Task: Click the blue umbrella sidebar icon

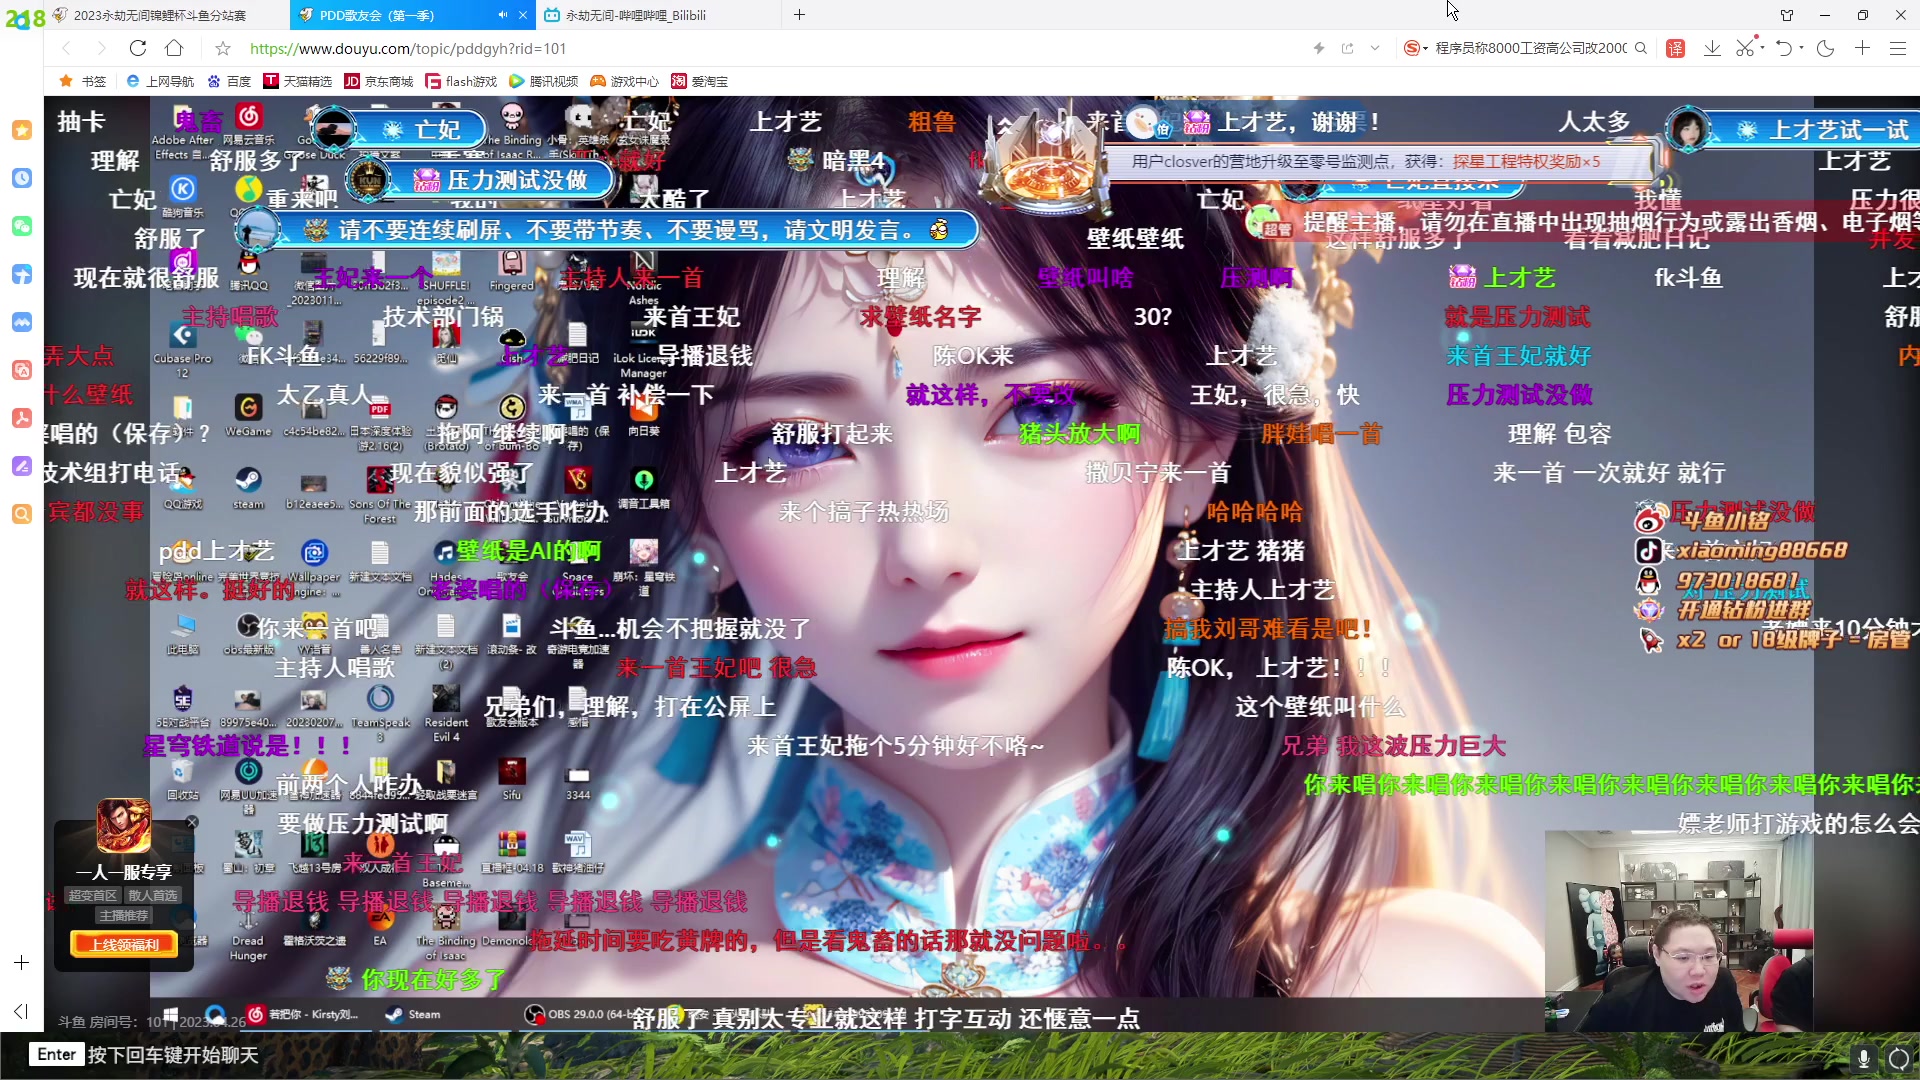Action: coord(21,274)
